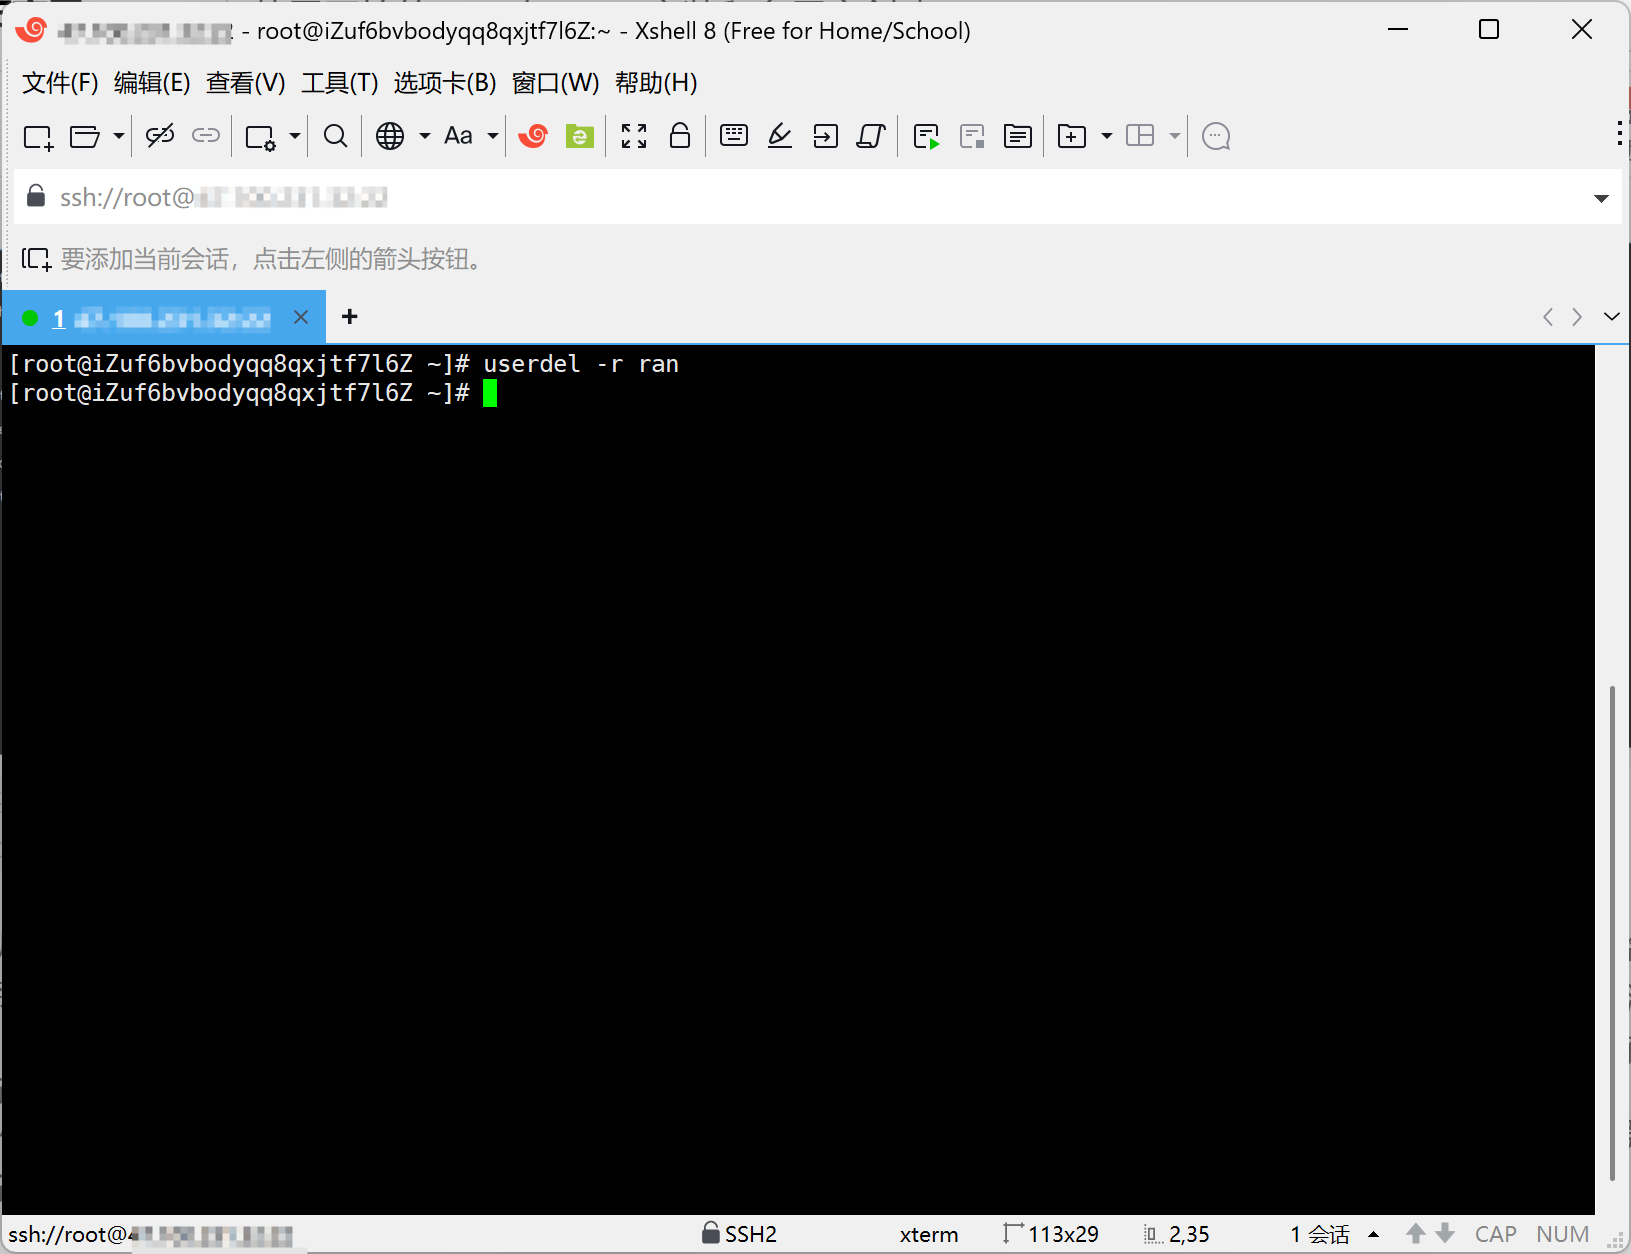
Task: Launch Xftp from the toolbar
Action: tap(579, 136)
